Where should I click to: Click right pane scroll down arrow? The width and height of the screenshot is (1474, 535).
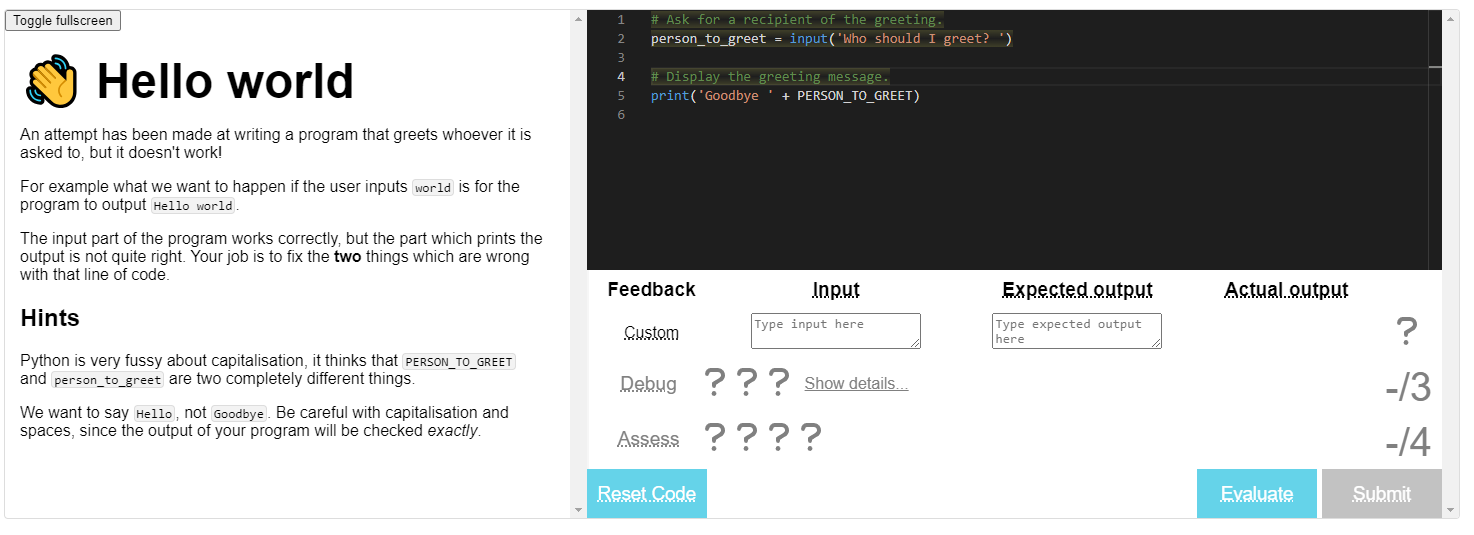pyautogui.click(x=1451, y=510)
